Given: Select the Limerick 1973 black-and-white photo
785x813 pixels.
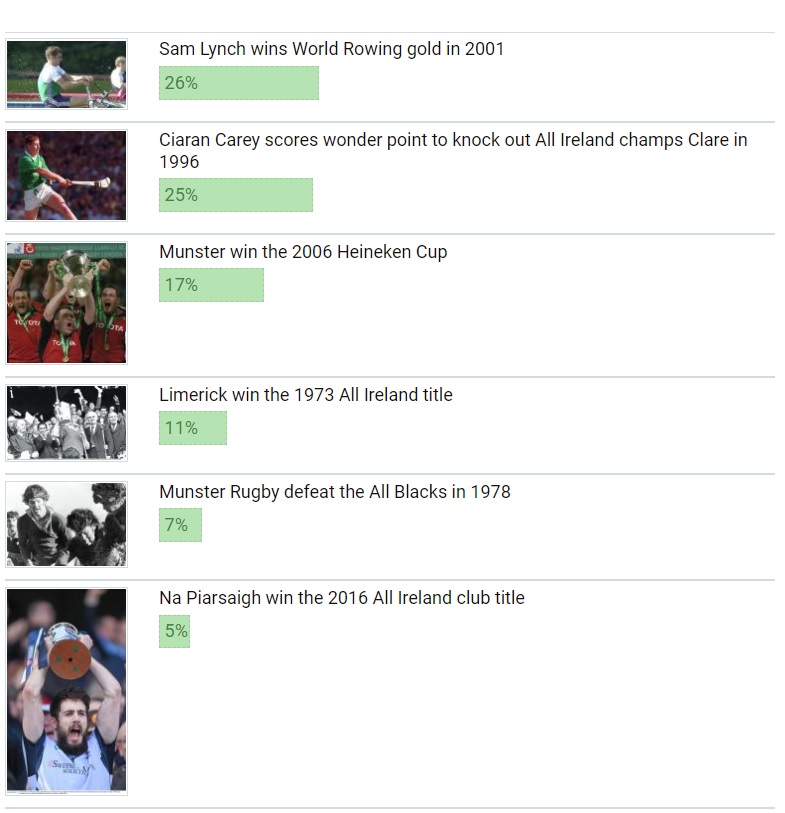Looking at the screenshot, I should (66, 422).
